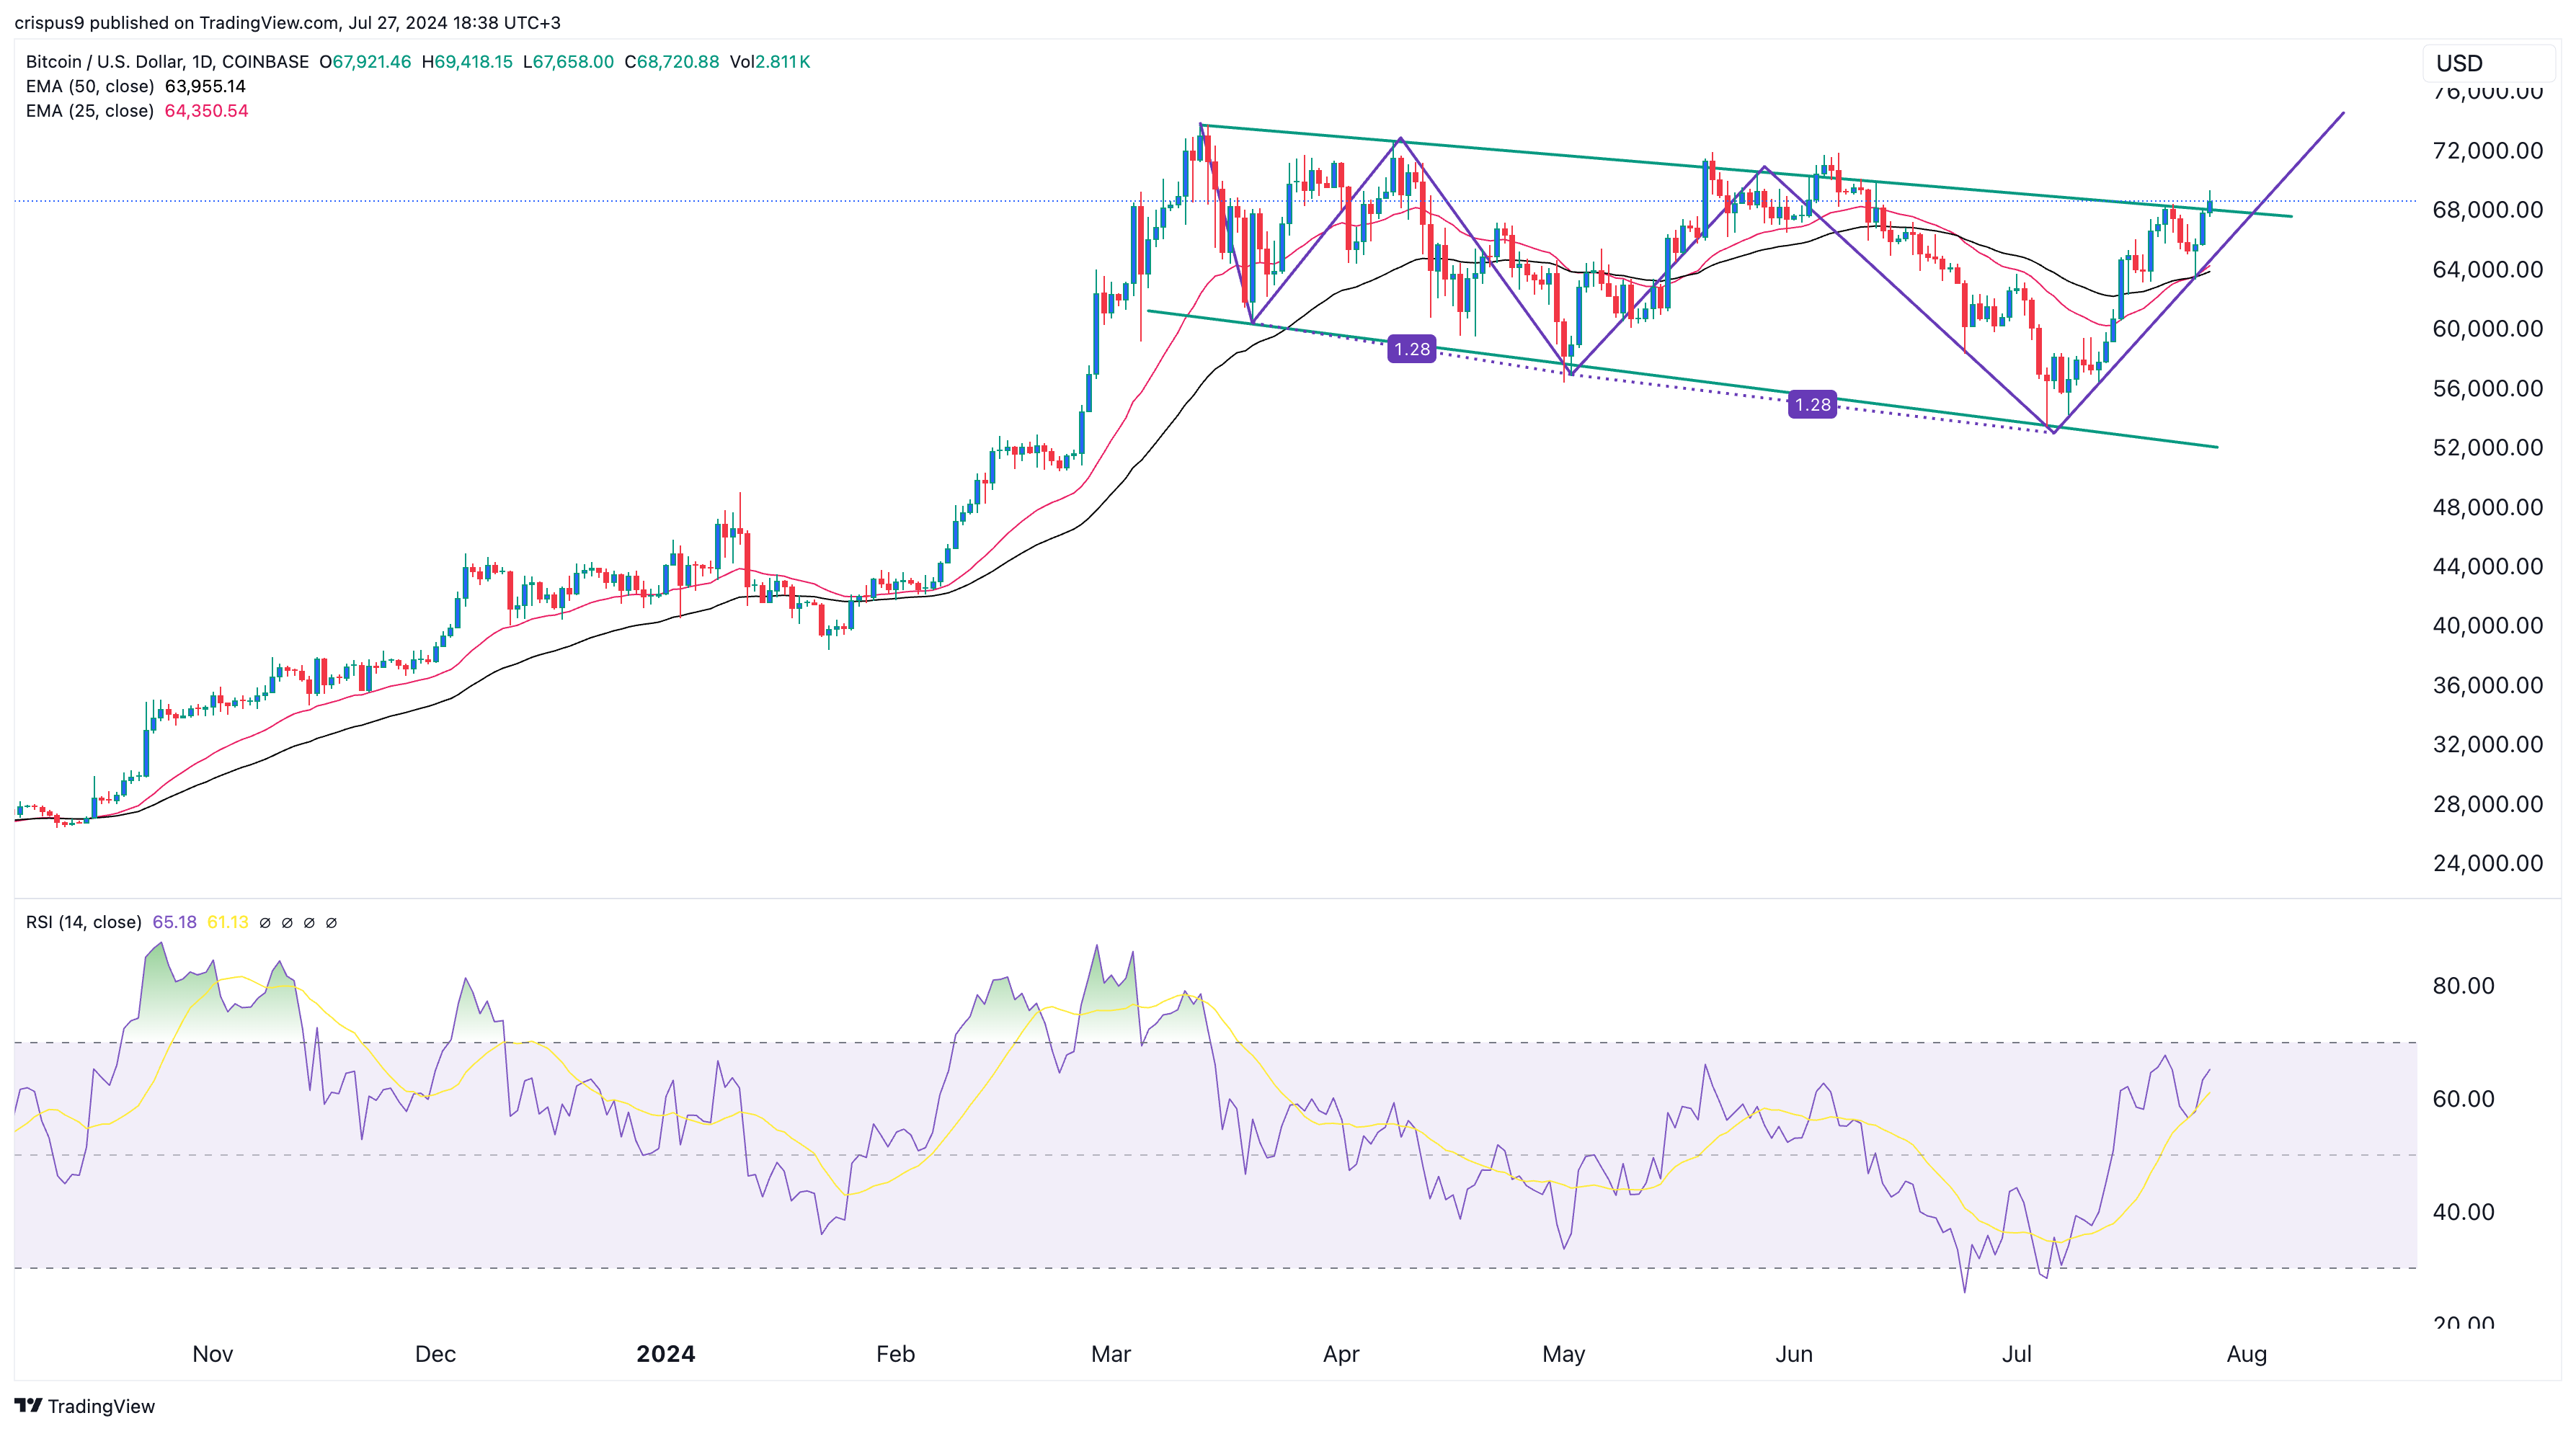Click the EMA 50 value 63,955.14
Screen dimensions: 2576x1431
pos(205,86)
